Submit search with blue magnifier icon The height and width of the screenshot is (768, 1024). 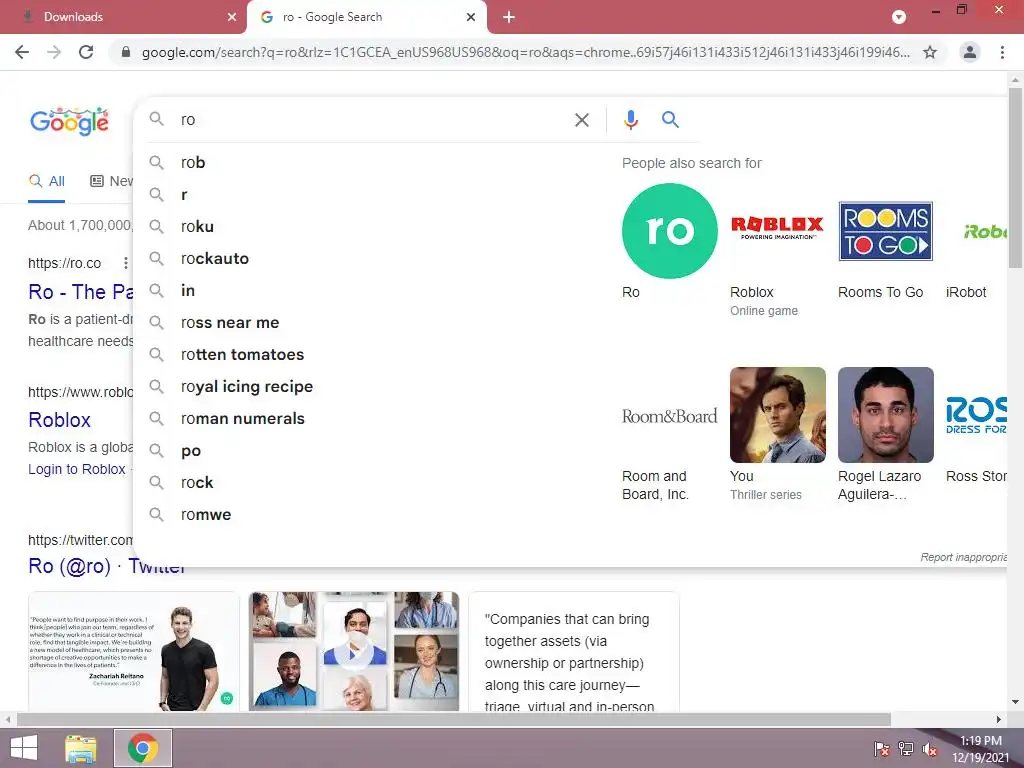(670, 120)
